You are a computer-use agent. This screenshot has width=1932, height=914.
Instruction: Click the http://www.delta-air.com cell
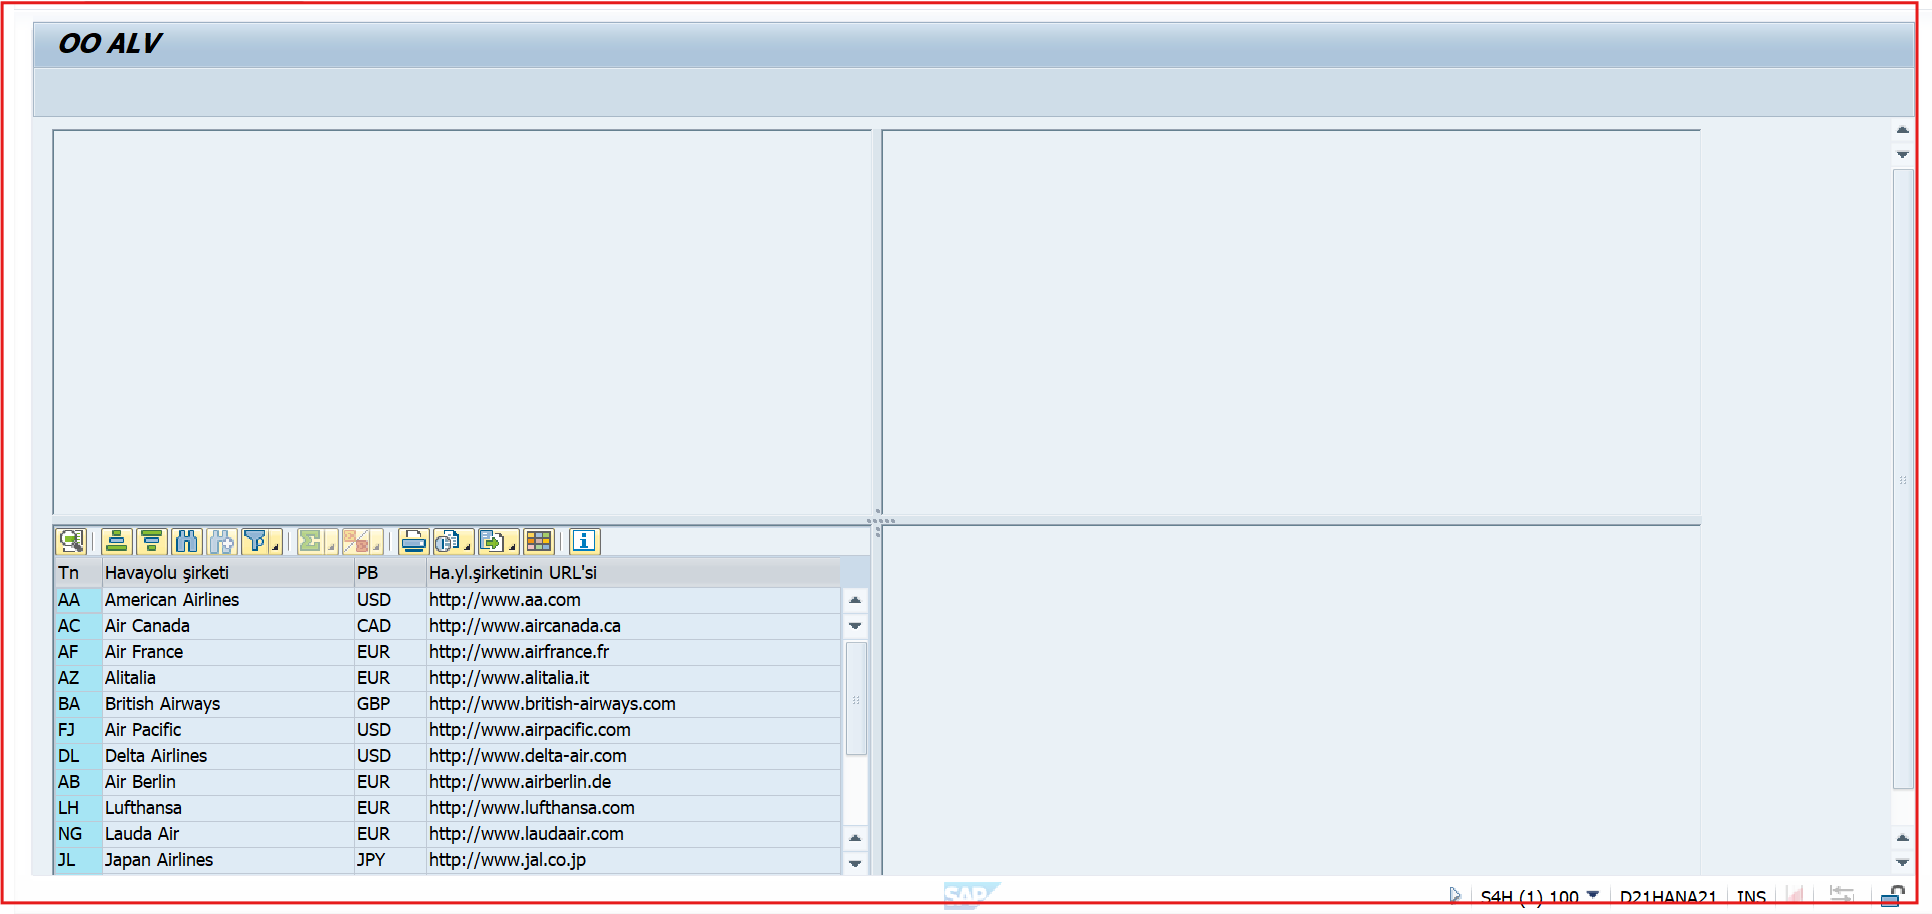click(633, 756)
